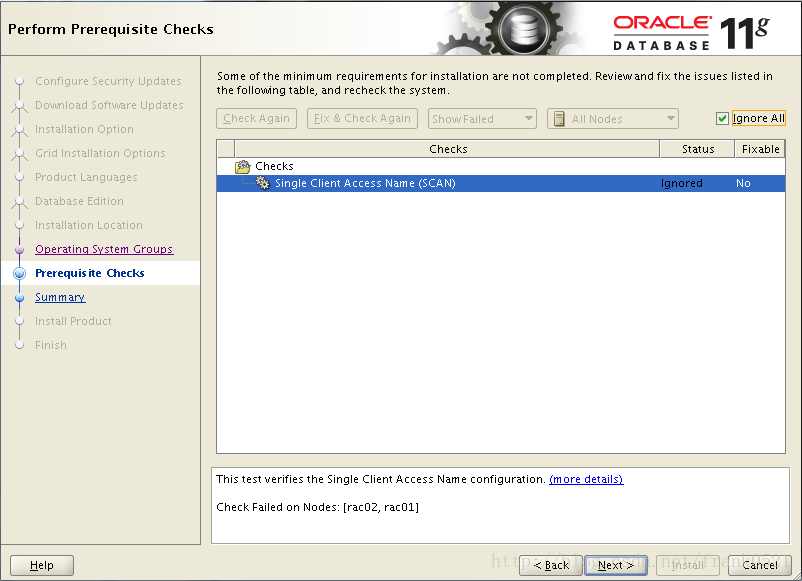802x581 pixels.
Task: Click Installation Location step
Action: coord(89,225)
